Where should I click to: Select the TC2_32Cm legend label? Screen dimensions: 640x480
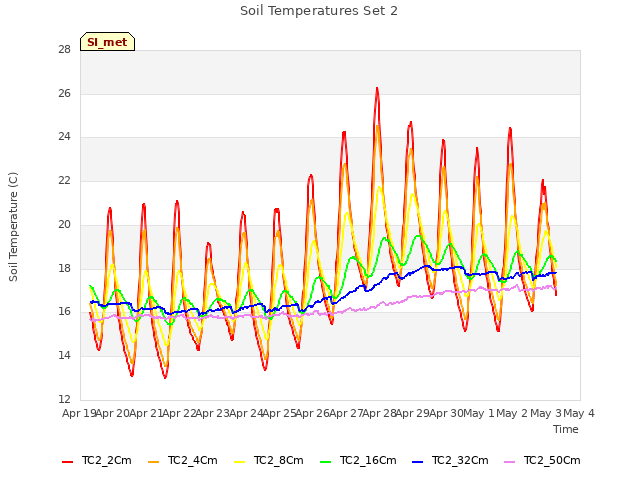[x=460, y=461]
